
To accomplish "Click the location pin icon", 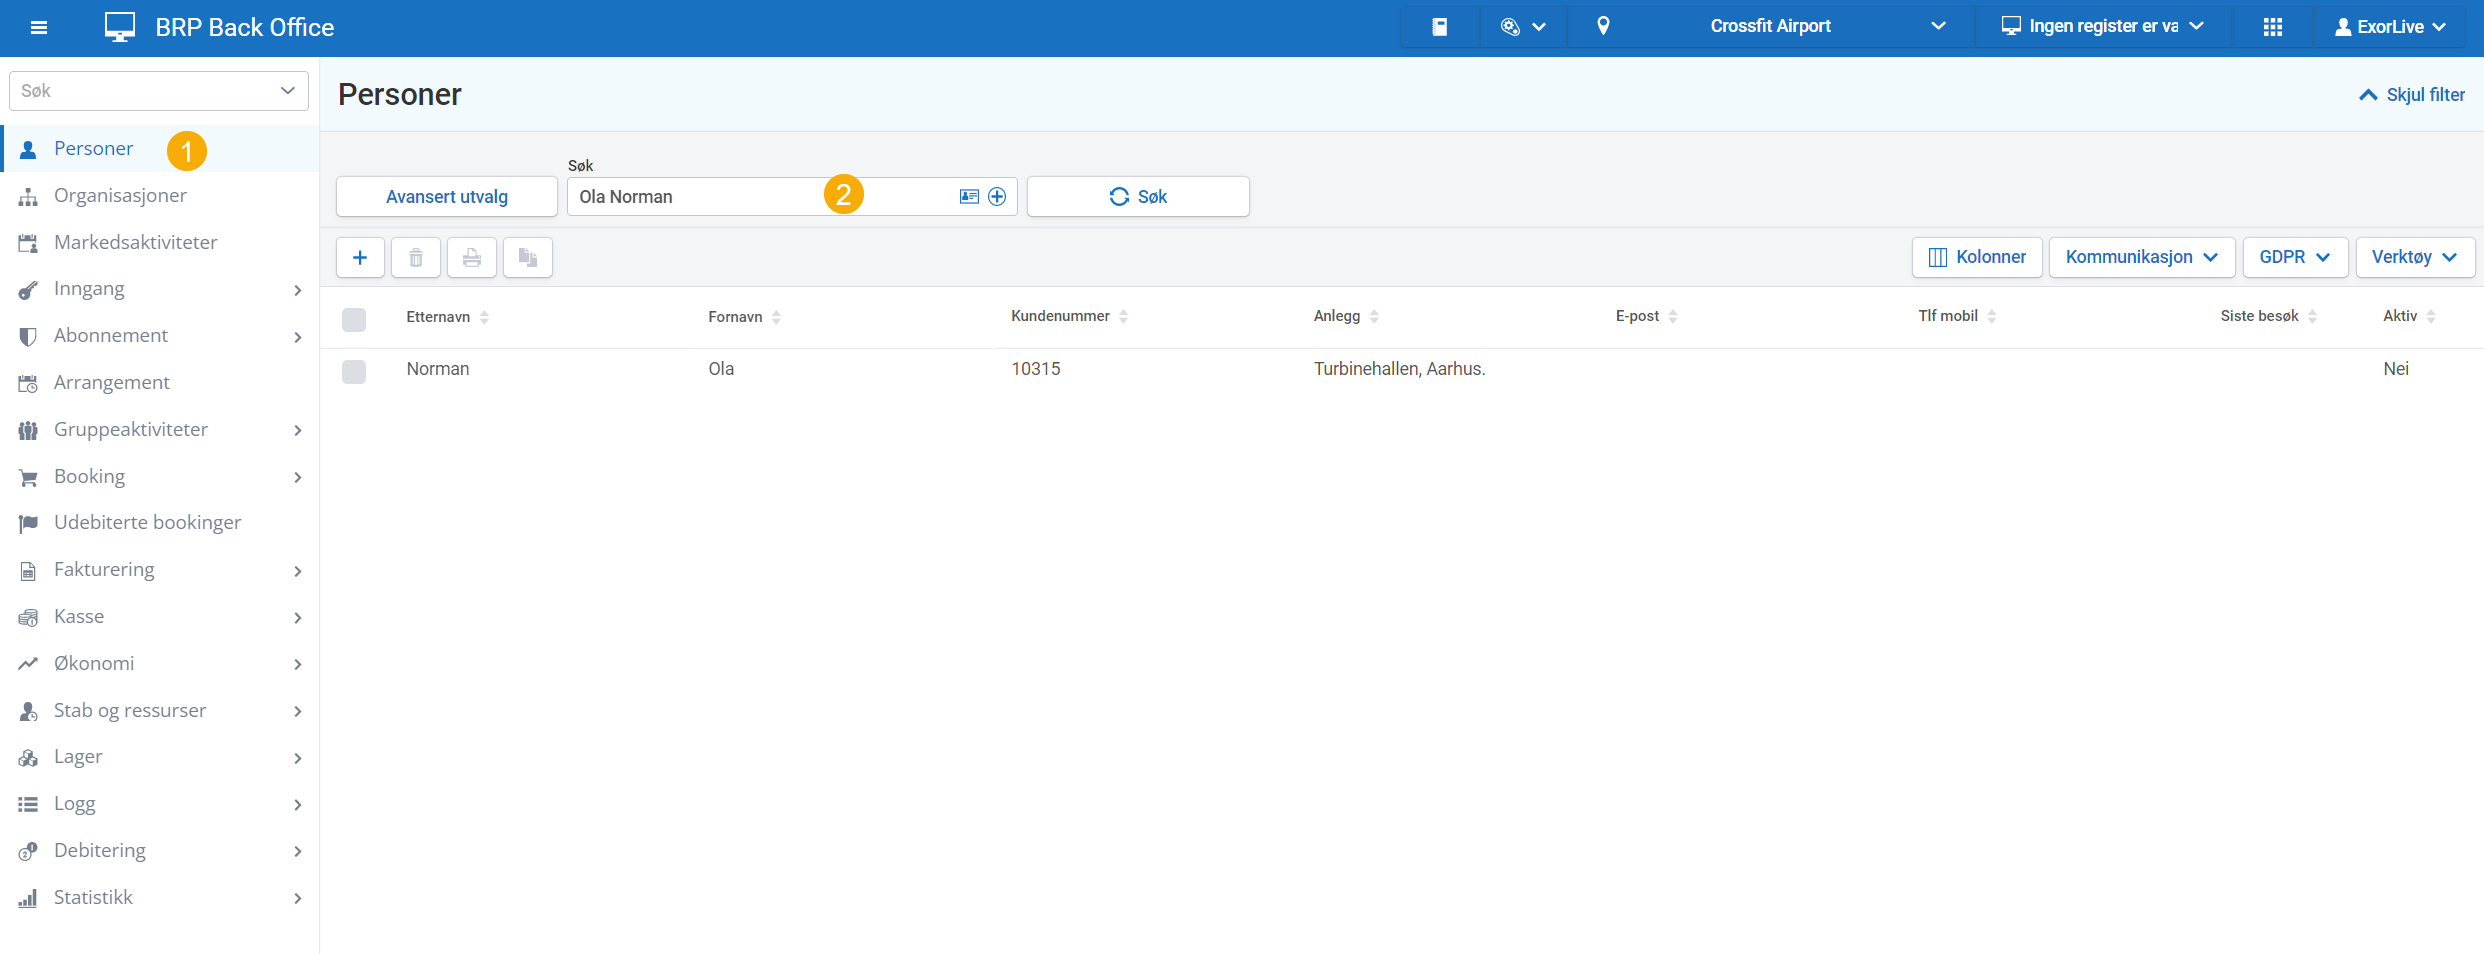I will coord(1603,26).
